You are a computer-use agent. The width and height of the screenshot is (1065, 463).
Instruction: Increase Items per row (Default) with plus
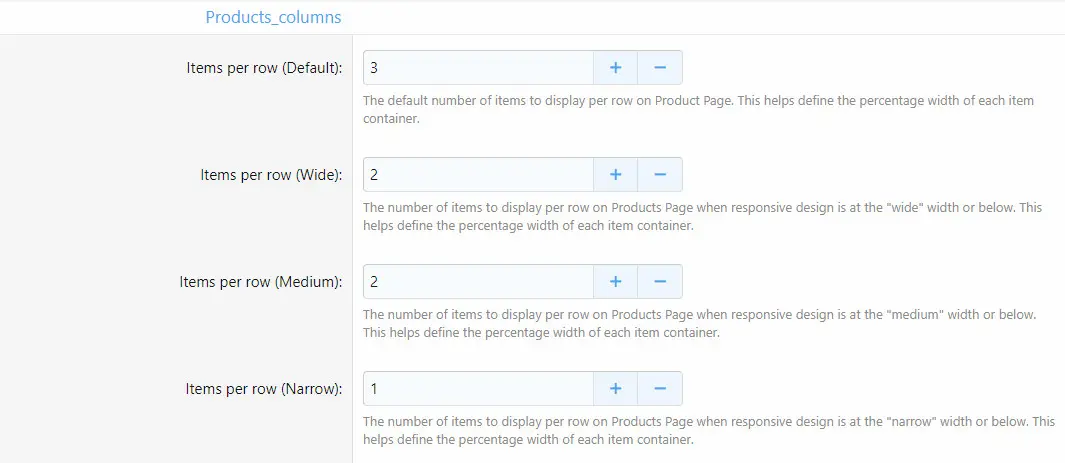[615, 67]
